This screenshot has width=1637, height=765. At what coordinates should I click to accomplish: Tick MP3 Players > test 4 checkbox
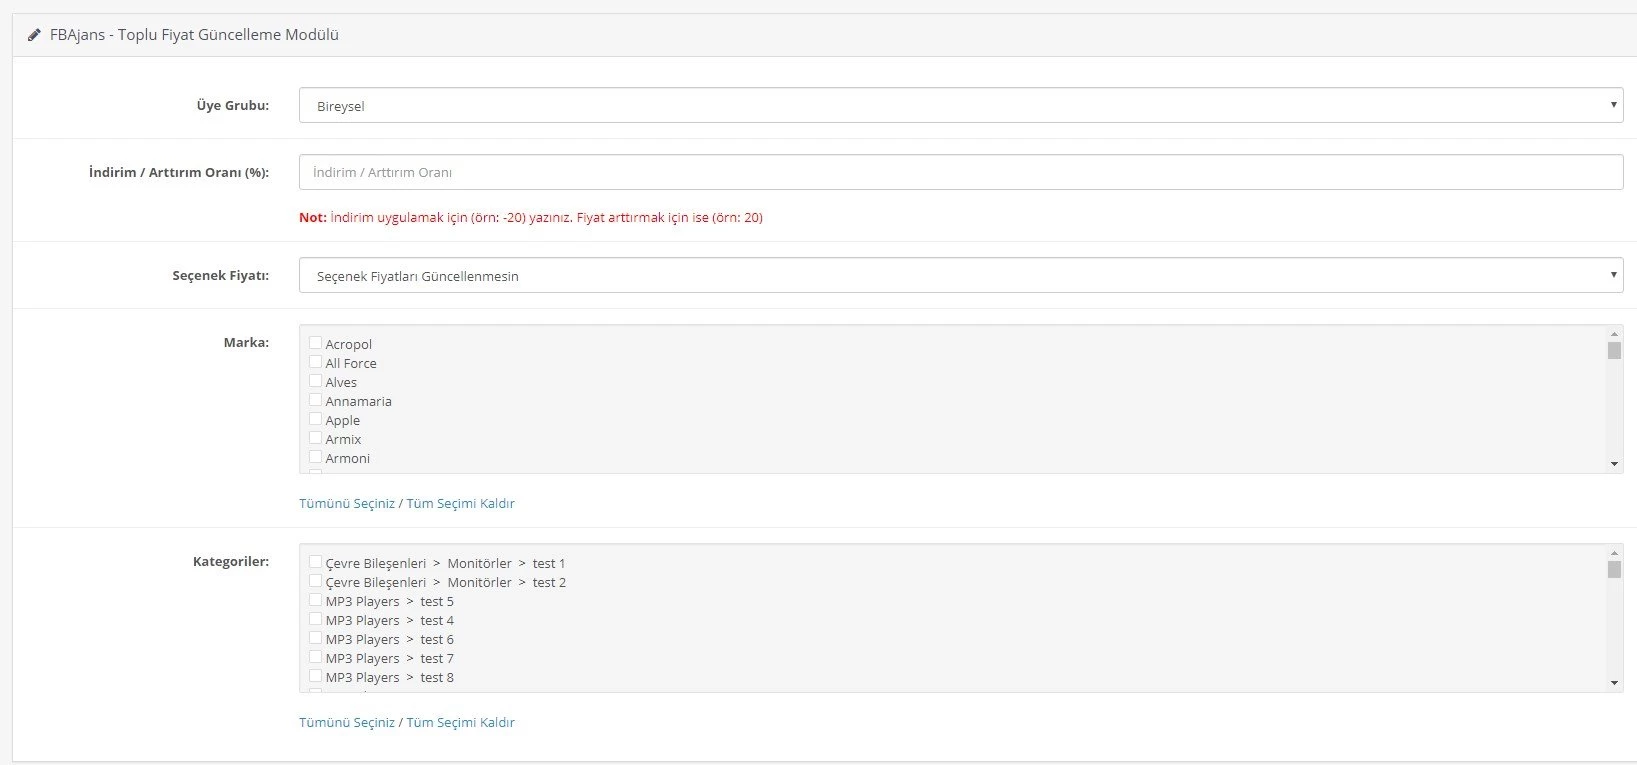315,619
